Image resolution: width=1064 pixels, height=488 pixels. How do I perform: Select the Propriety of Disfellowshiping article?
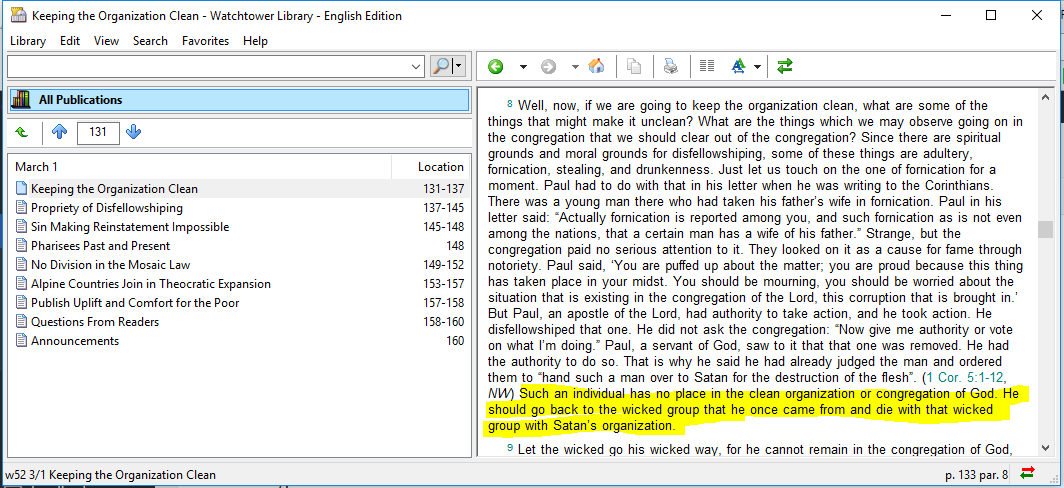[106, 208]
